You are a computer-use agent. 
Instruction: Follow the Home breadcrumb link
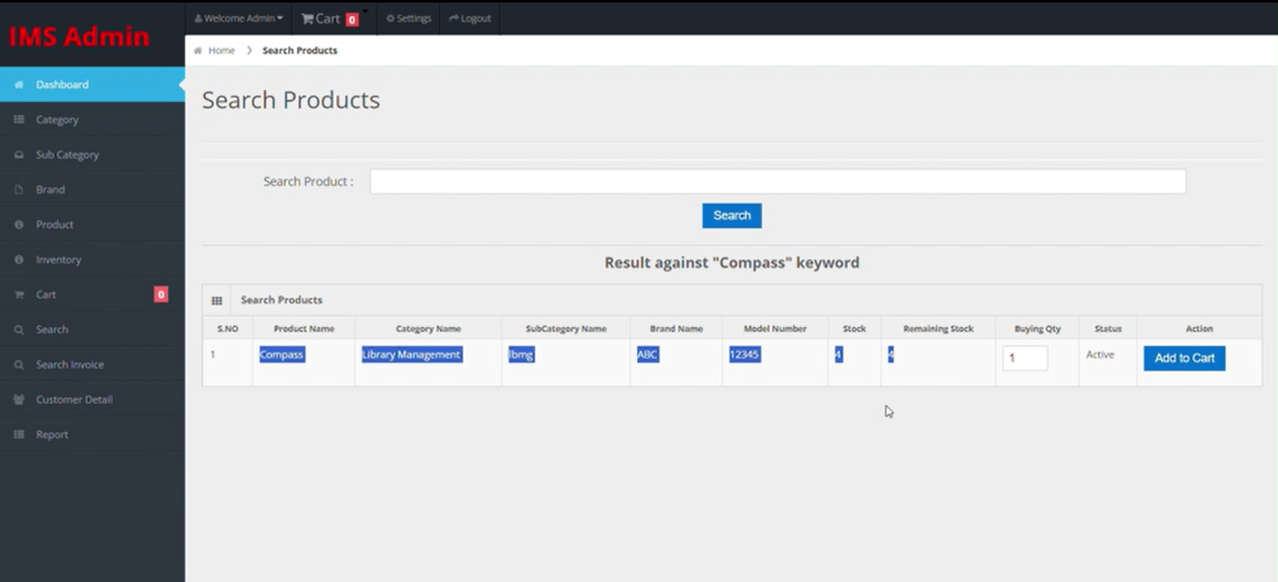point(221,50)
